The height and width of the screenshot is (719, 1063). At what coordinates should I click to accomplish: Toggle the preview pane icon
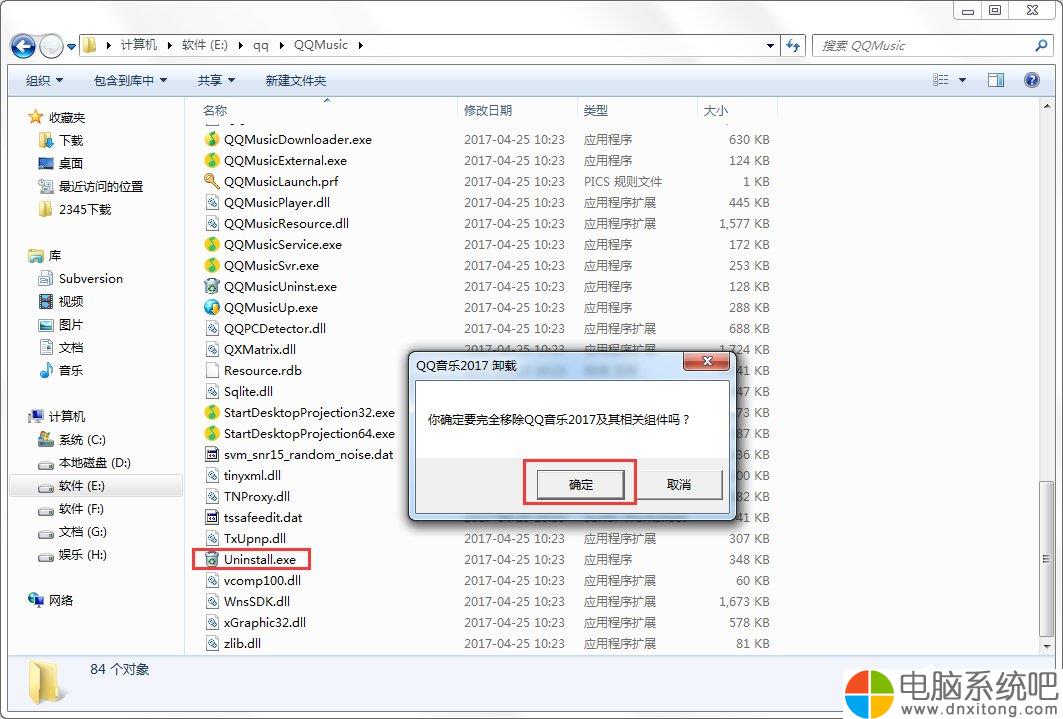(996, 80)
